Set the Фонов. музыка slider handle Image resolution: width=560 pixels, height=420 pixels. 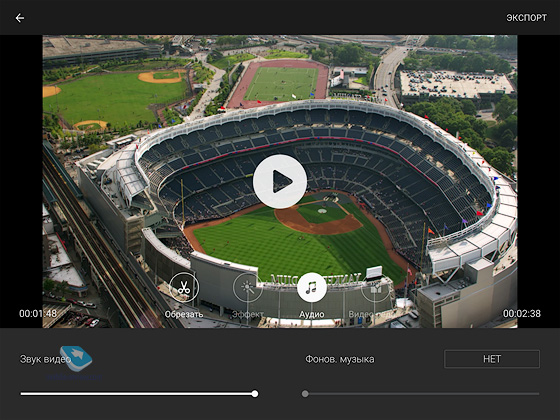coord(305,394)
